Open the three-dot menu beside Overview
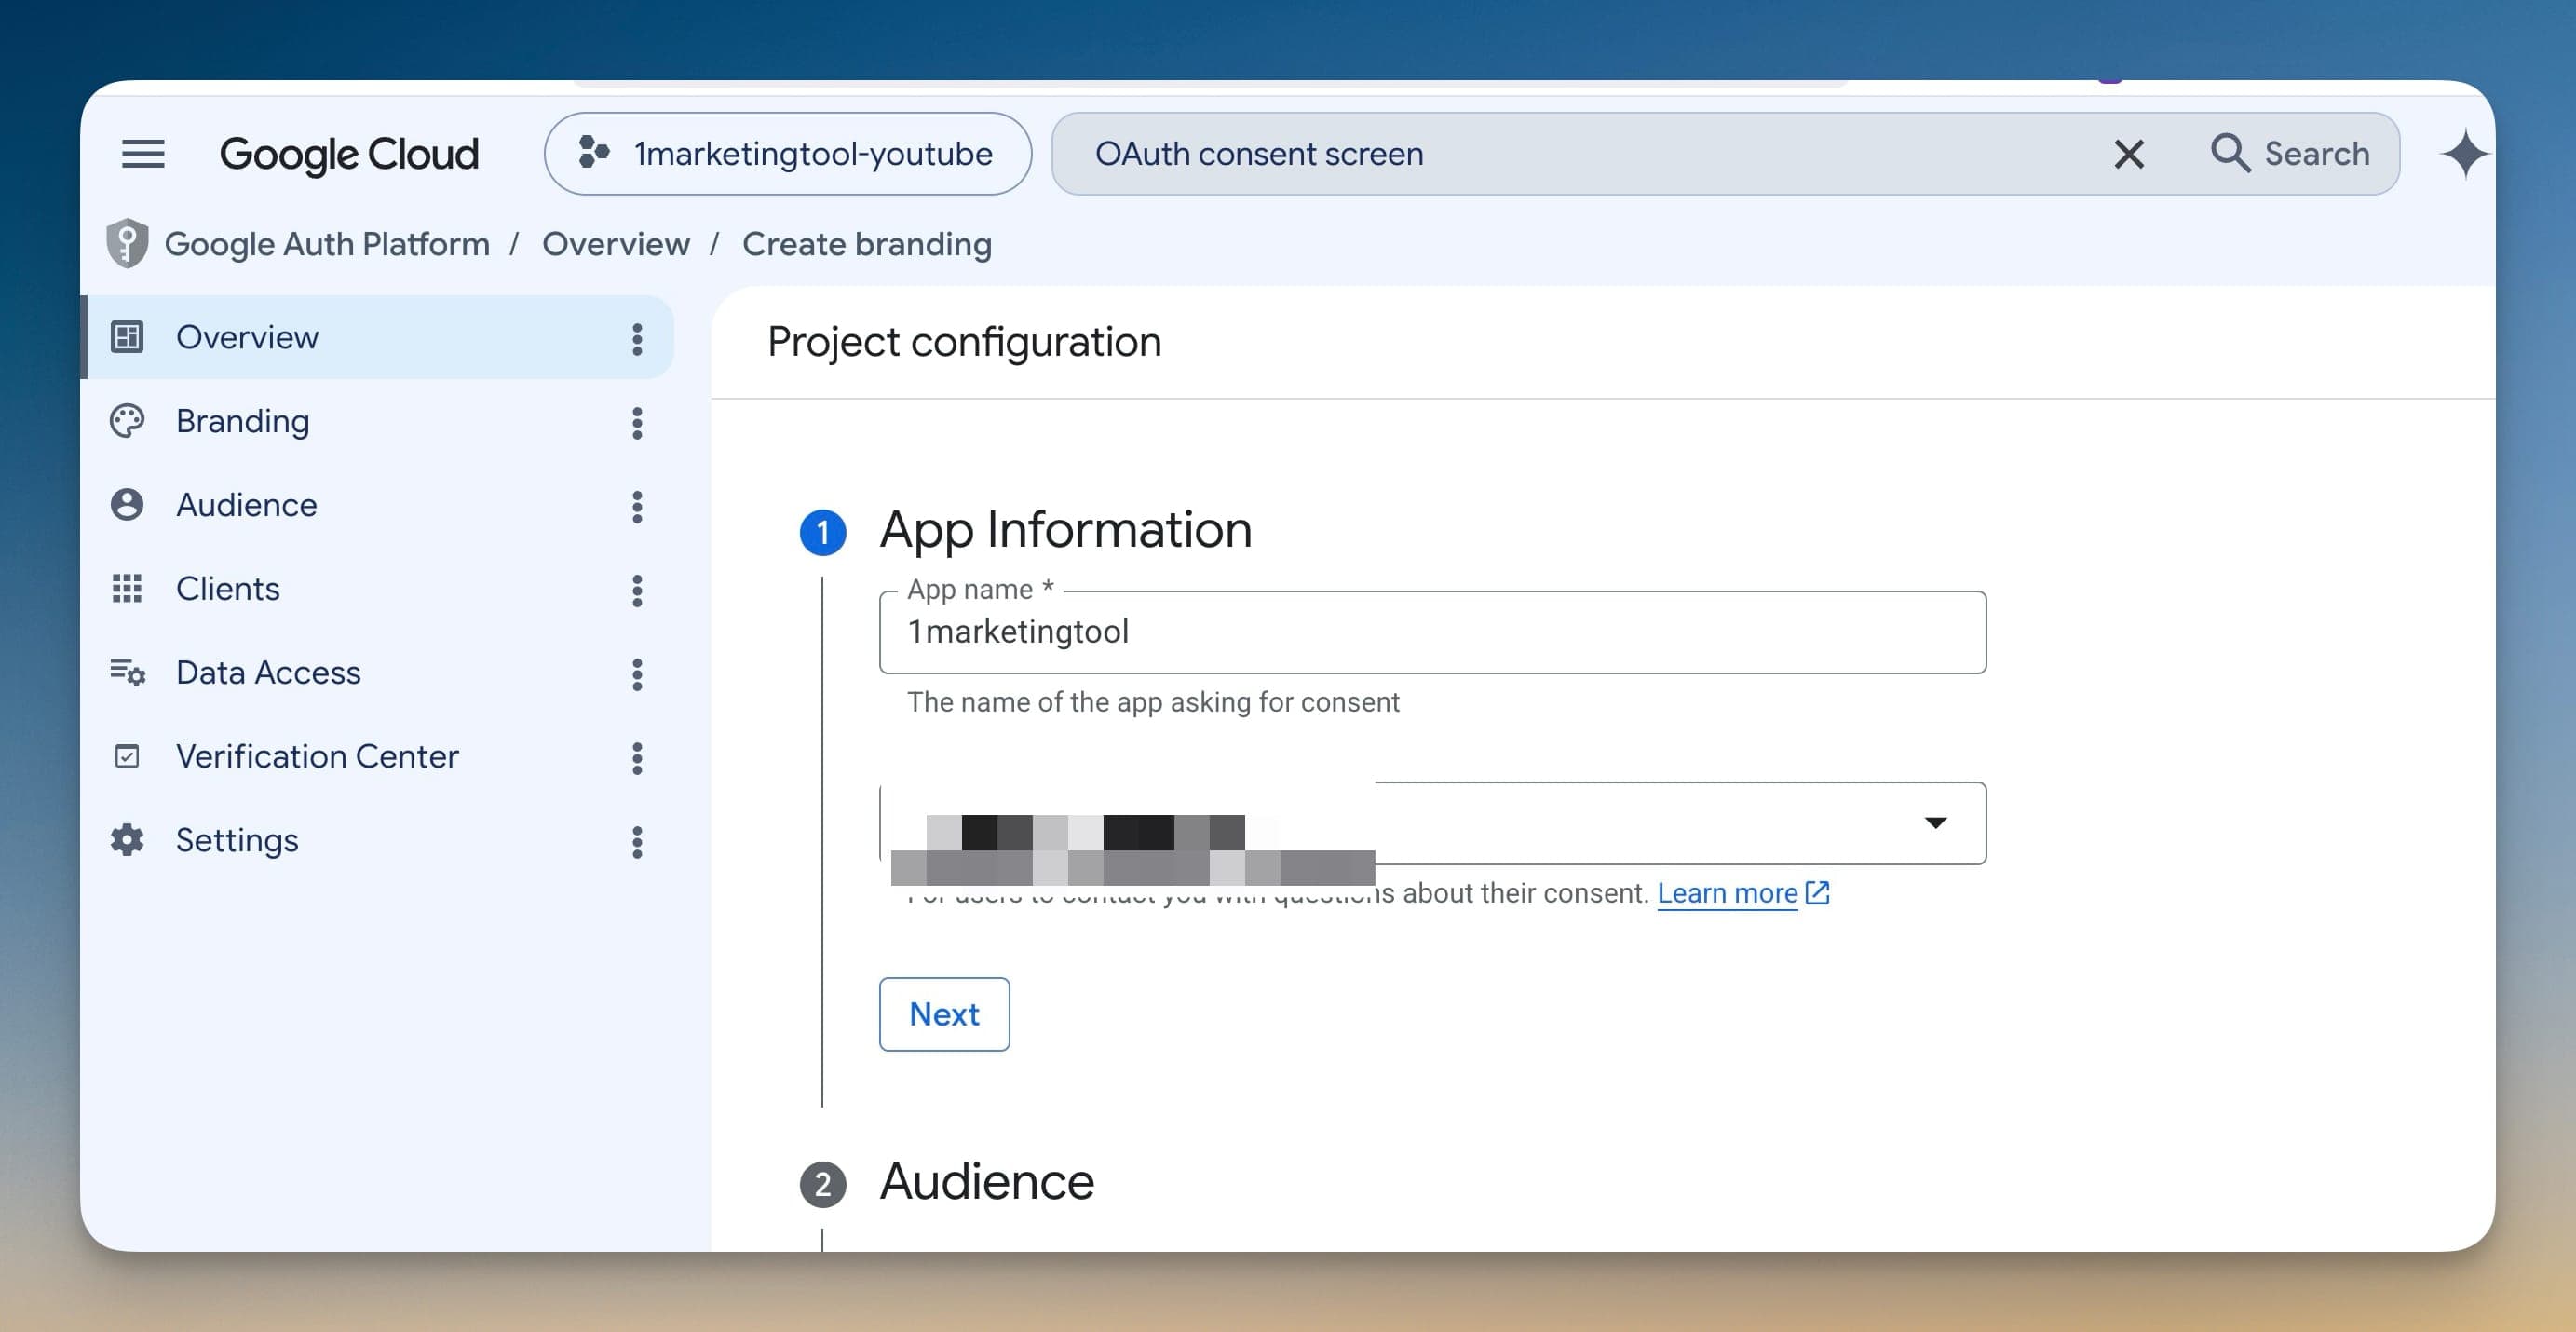Screen dimensions: 2576x1332 pyautogui.click(x=637, y=339)
